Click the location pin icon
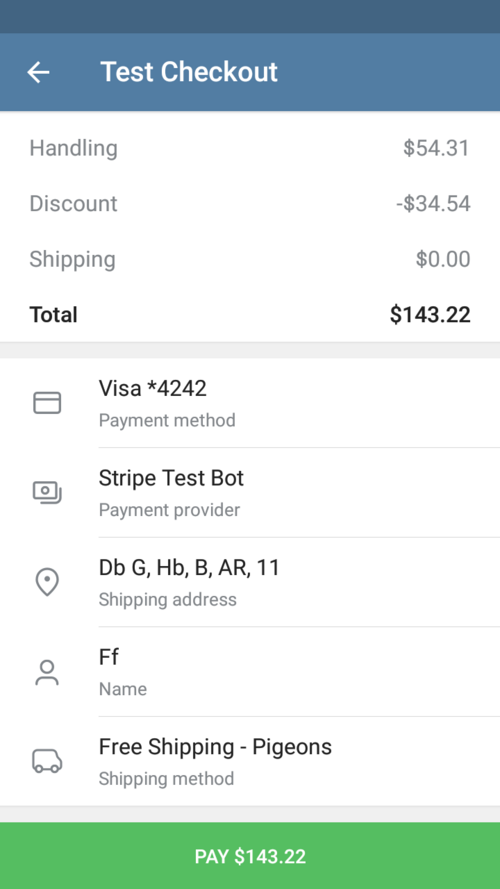 (47, 582)
